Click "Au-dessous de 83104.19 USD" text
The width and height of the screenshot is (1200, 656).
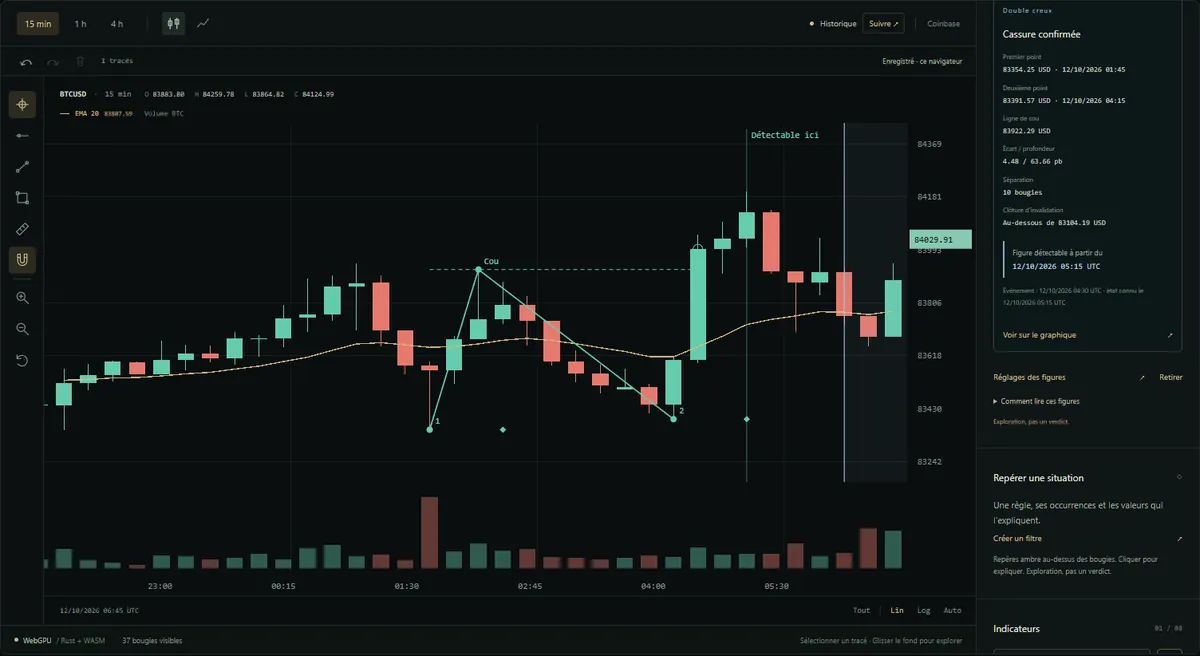pos(1054,223)
